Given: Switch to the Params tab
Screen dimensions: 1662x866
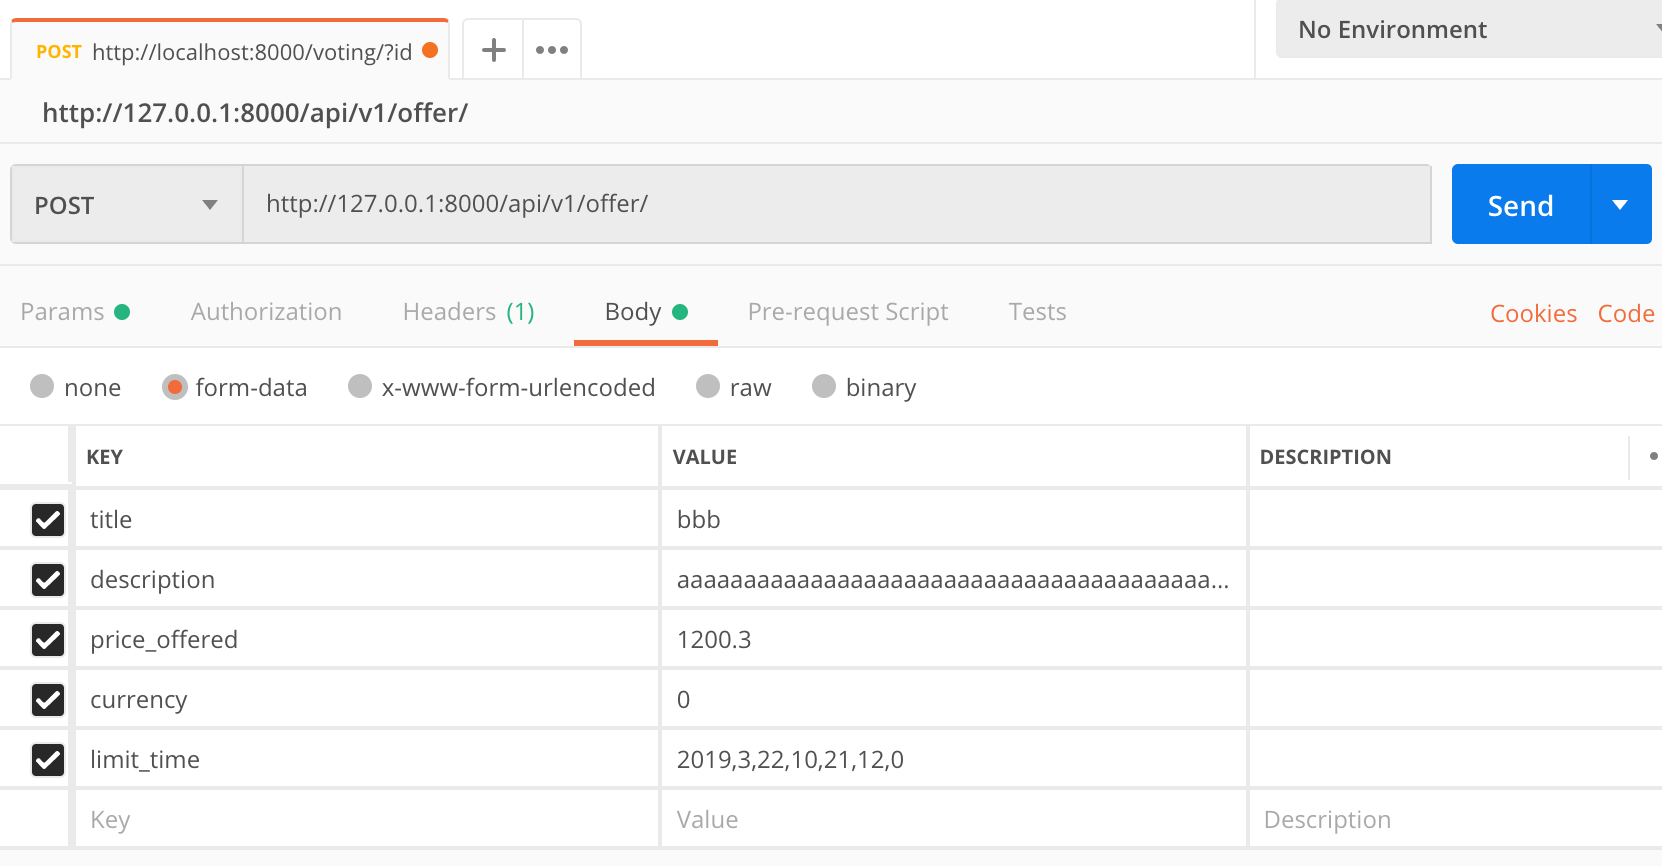Looking at the screenshot, I should [x=75, y=312].
